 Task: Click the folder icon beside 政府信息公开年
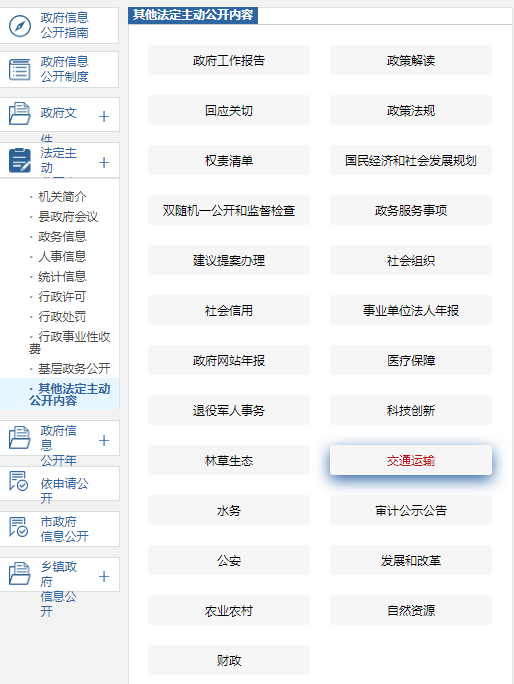(x=20, y=438)
